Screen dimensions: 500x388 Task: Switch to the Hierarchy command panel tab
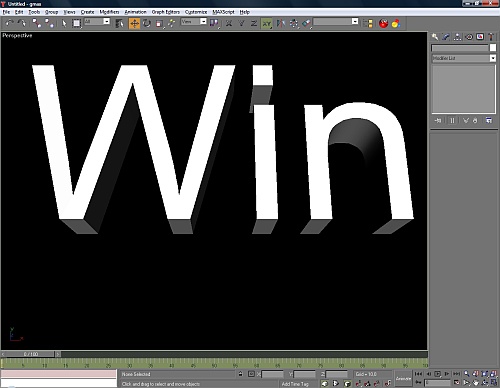click(458, 37)
